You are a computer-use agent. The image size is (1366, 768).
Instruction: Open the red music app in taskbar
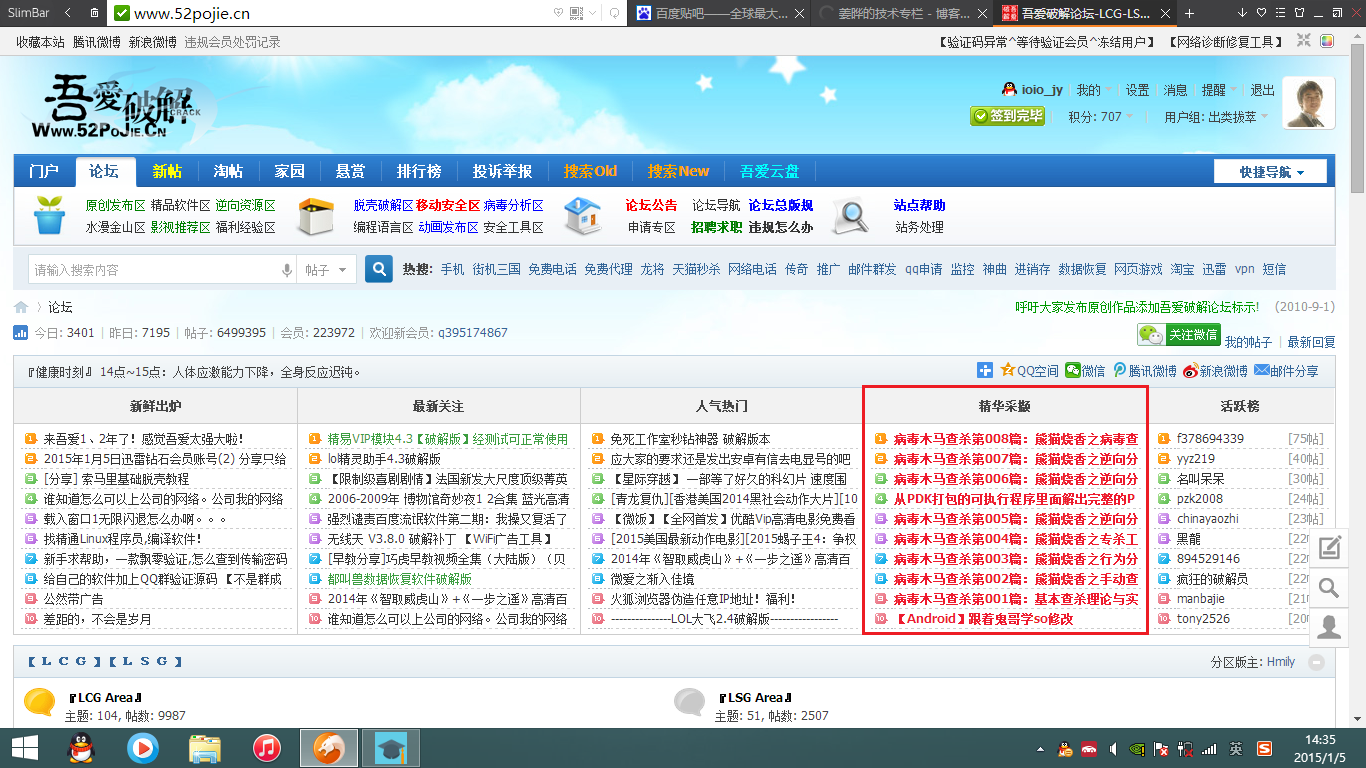tap(267, 746)
